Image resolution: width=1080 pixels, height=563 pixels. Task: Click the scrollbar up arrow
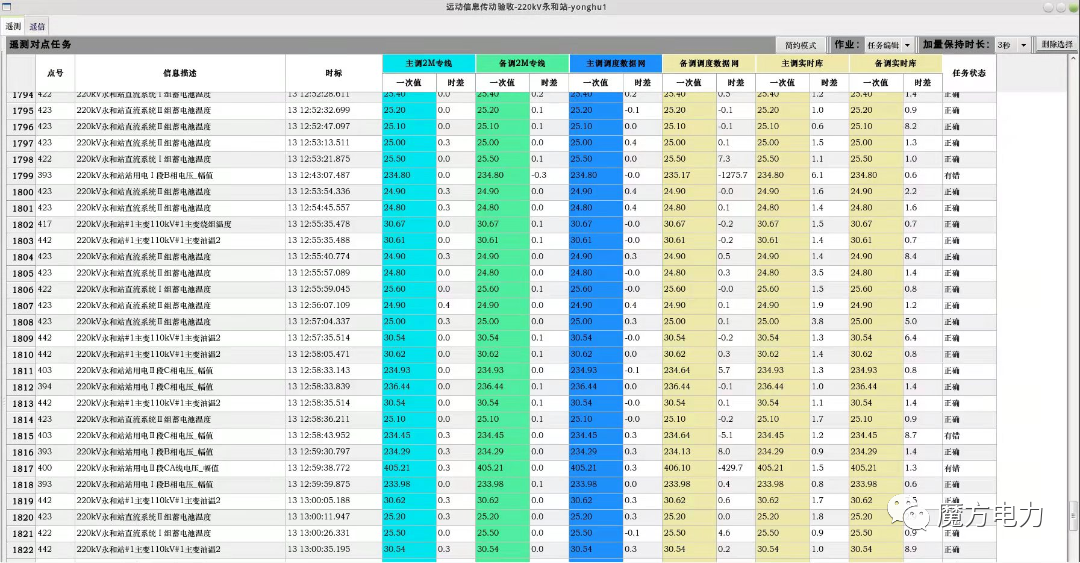(x=1072, y=59)
